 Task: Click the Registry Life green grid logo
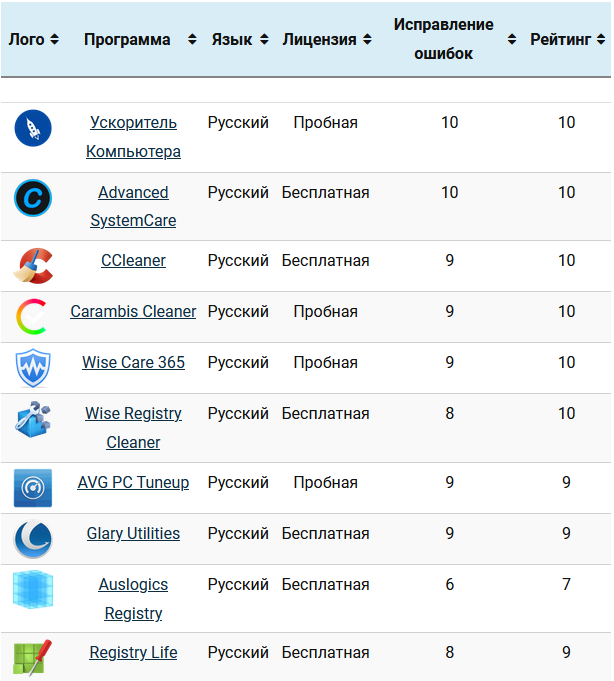tap(33, 658)
